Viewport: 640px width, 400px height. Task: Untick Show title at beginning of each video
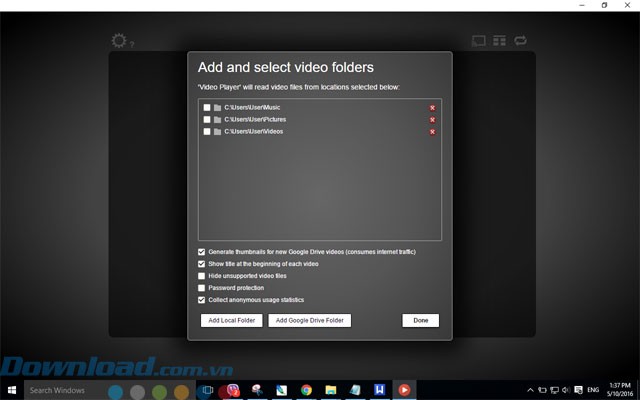click(x=201, y=264)
